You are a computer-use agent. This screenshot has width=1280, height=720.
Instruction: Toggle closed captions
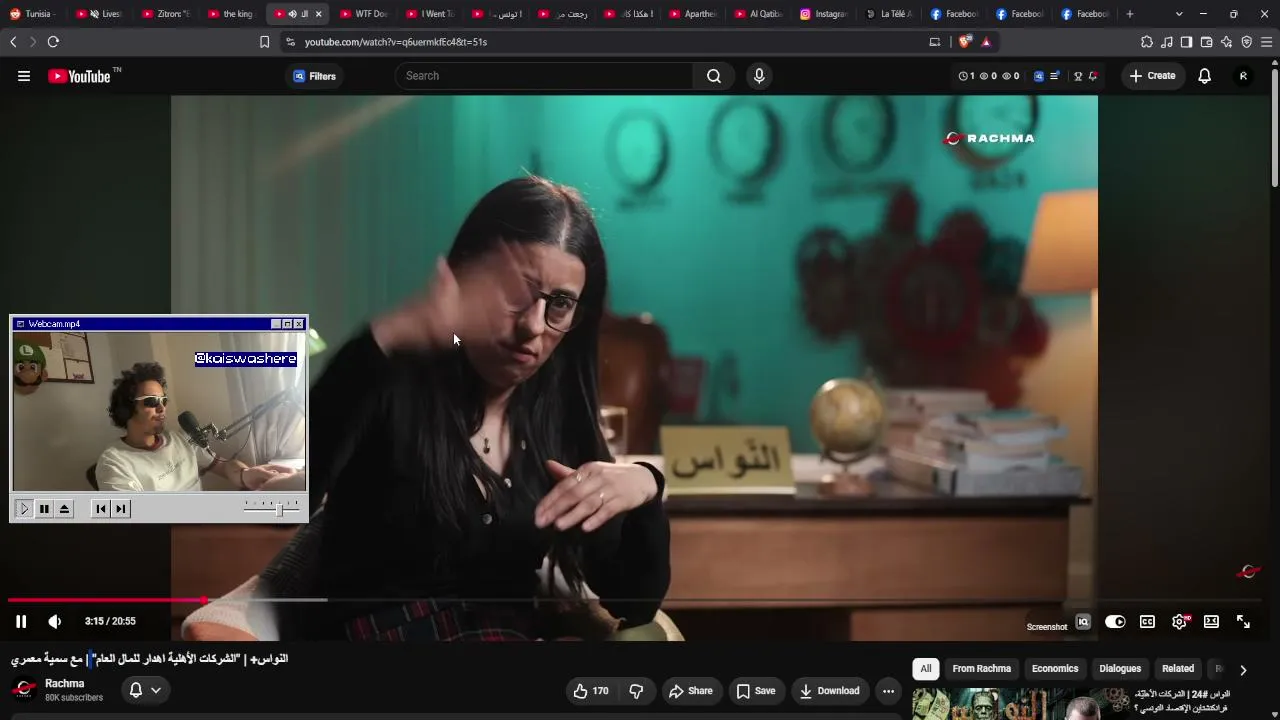(x=1147, y=621)
